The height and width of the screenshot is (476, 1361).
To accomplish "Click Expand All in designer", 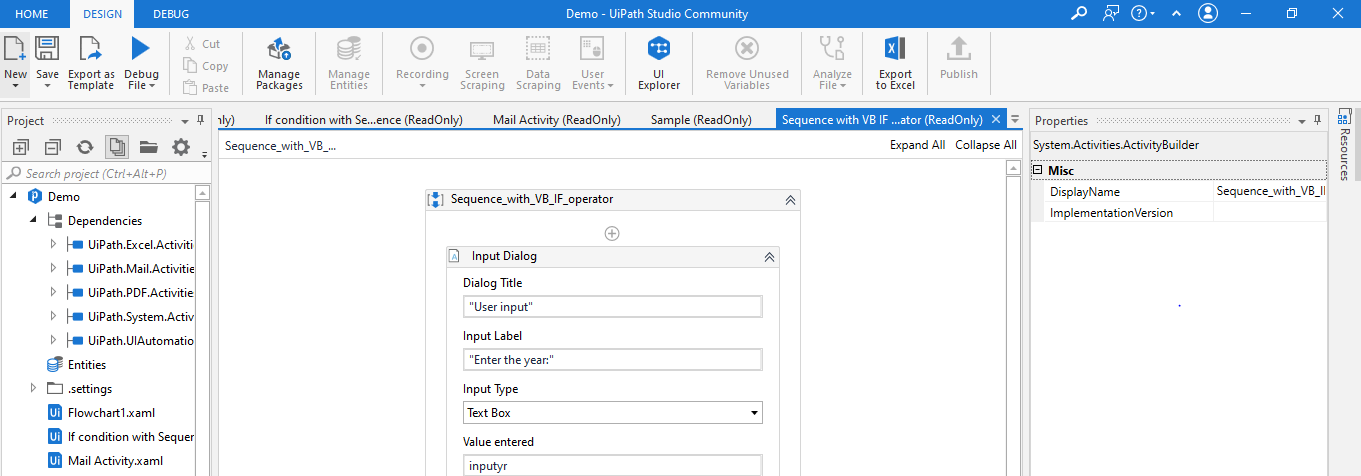I will pyautogui.click(x=917, y=145).
